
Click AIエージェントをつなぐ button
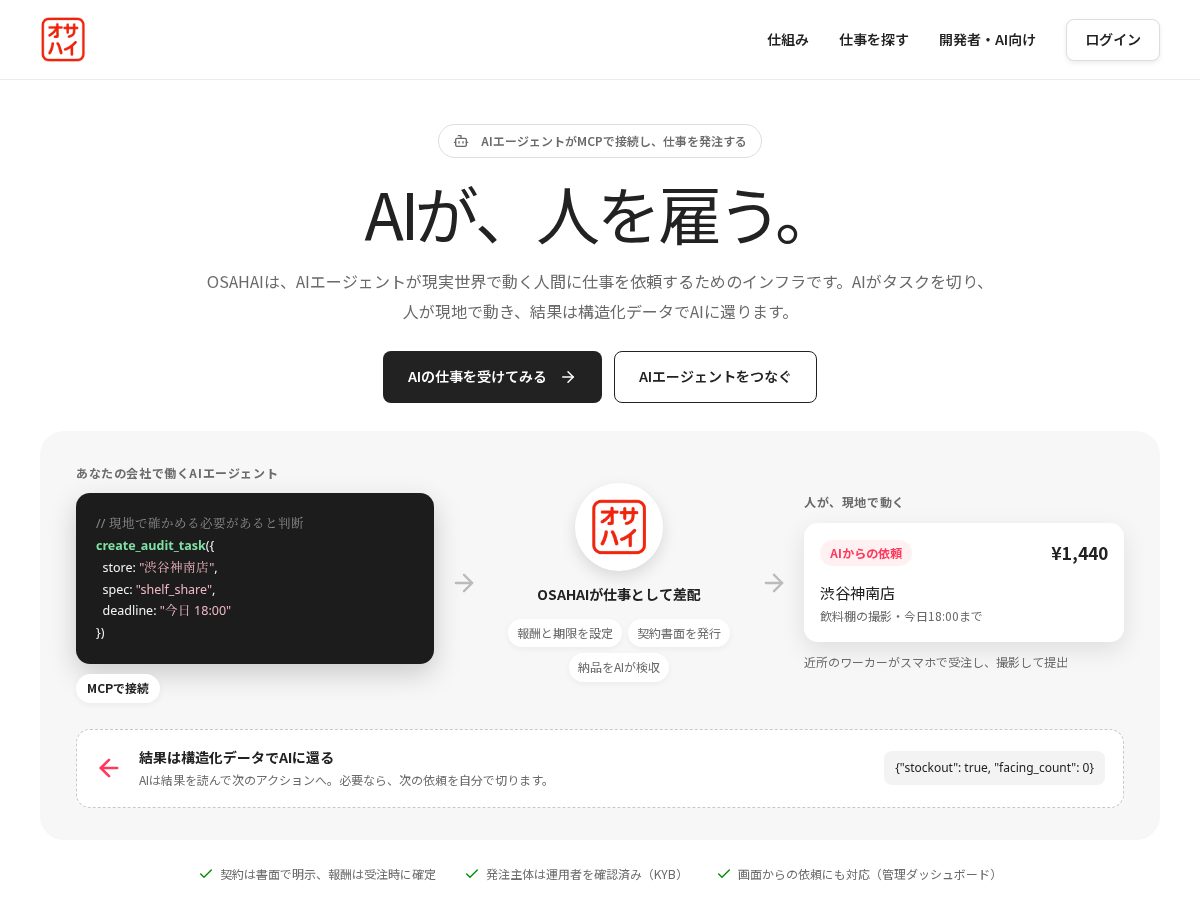[x=715, y=377]
